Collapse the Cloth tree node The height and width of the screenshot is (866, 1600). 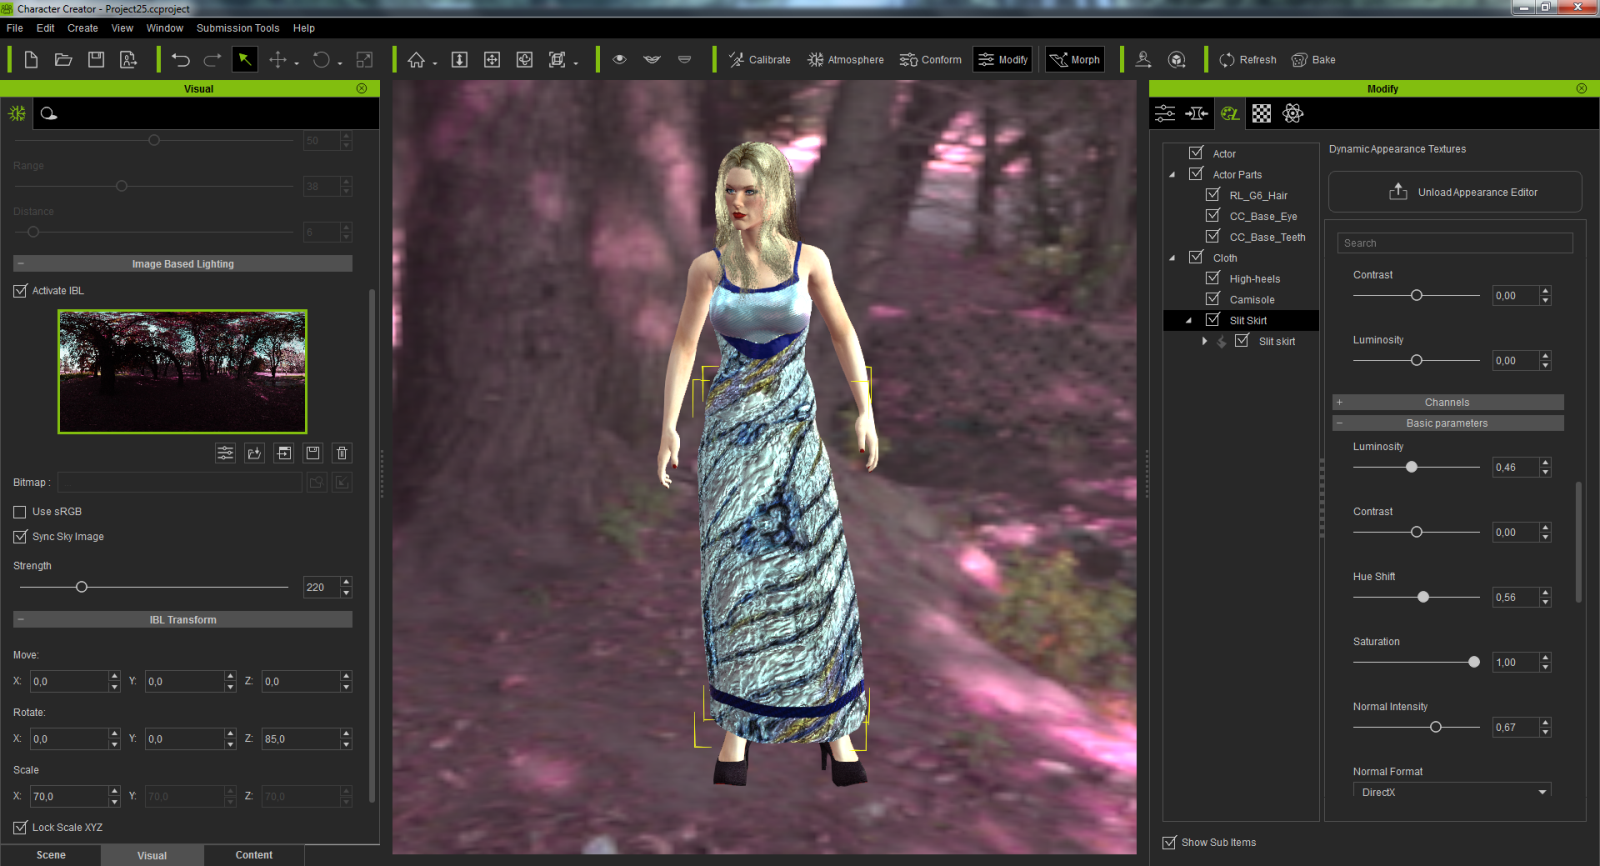[1173, 258]
